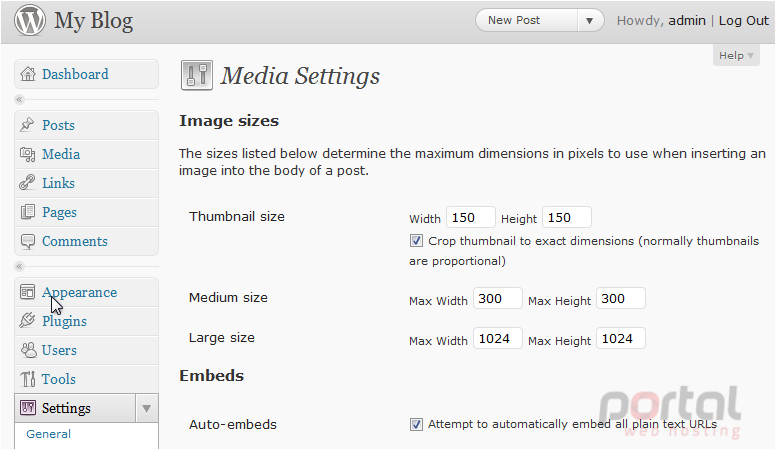Click the Large size Max Height field
The image size is (776, 450).
click(x=621, y=339)
